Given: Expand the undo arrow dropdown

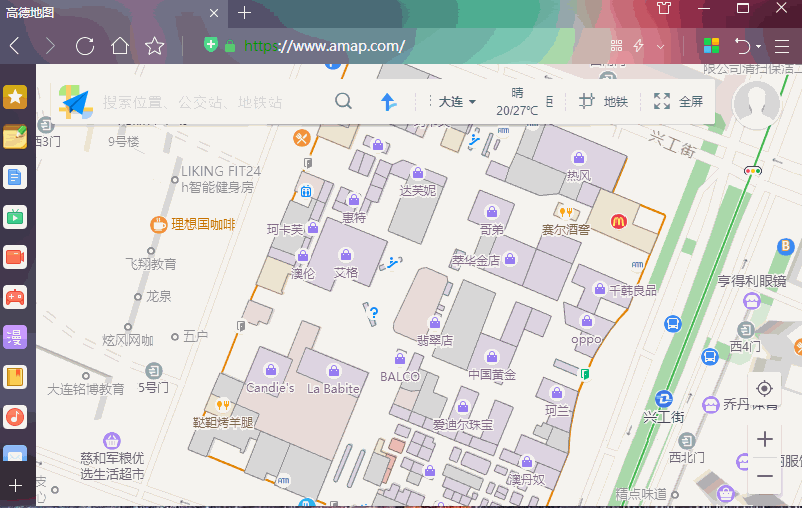Looking at the screenshot, I should 759,47.
